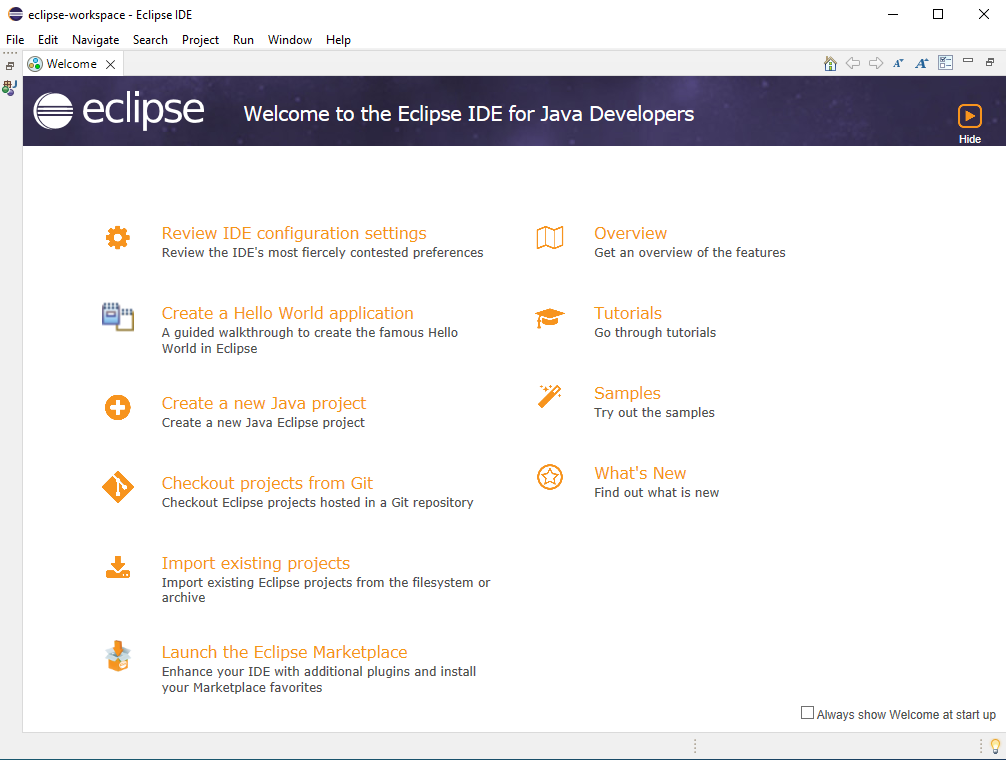This screenshot has height=760, width=1006.
Task: Open the Overview link
Action: (x=630, y=233)
